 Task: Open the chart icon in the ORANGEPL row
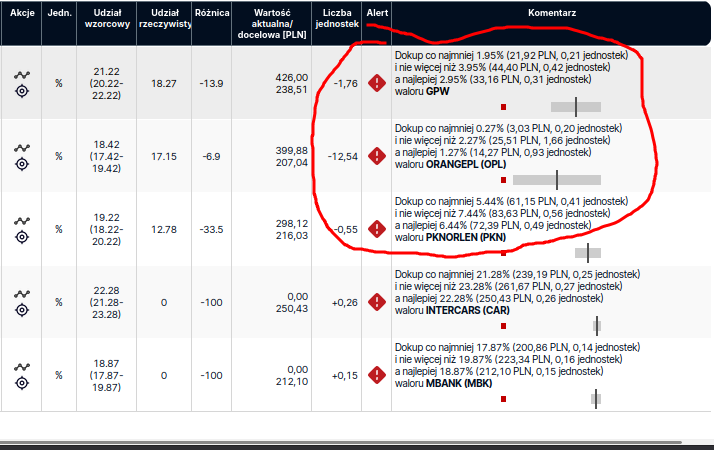(22, 148)
